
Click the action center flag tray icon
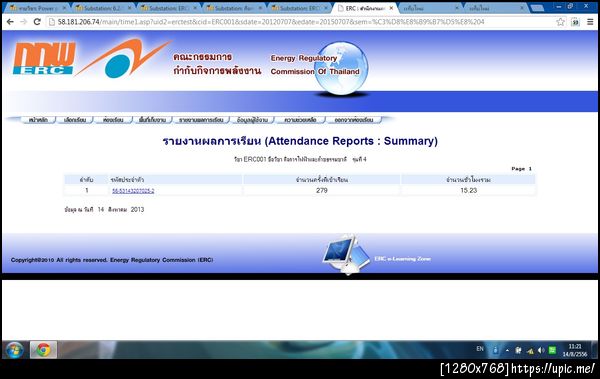point(518,350)
